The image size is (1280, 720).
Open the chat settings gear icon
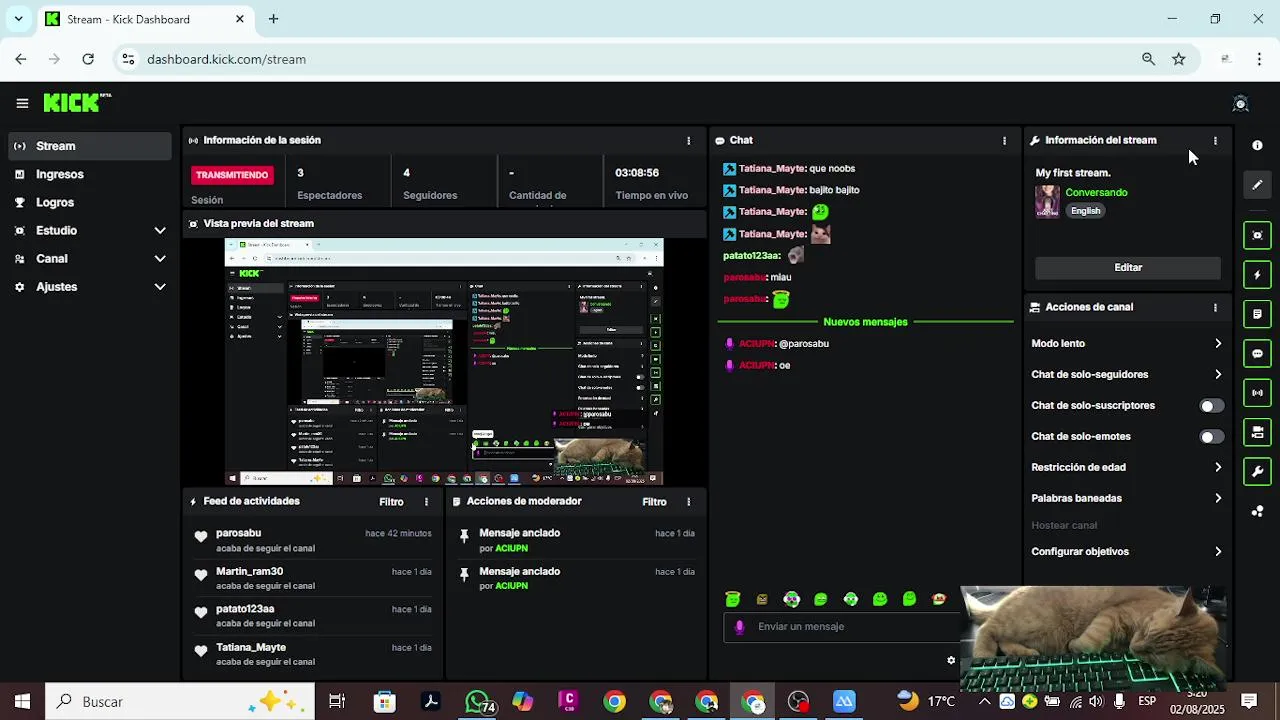pyautogui.click(x=951, y=660)
